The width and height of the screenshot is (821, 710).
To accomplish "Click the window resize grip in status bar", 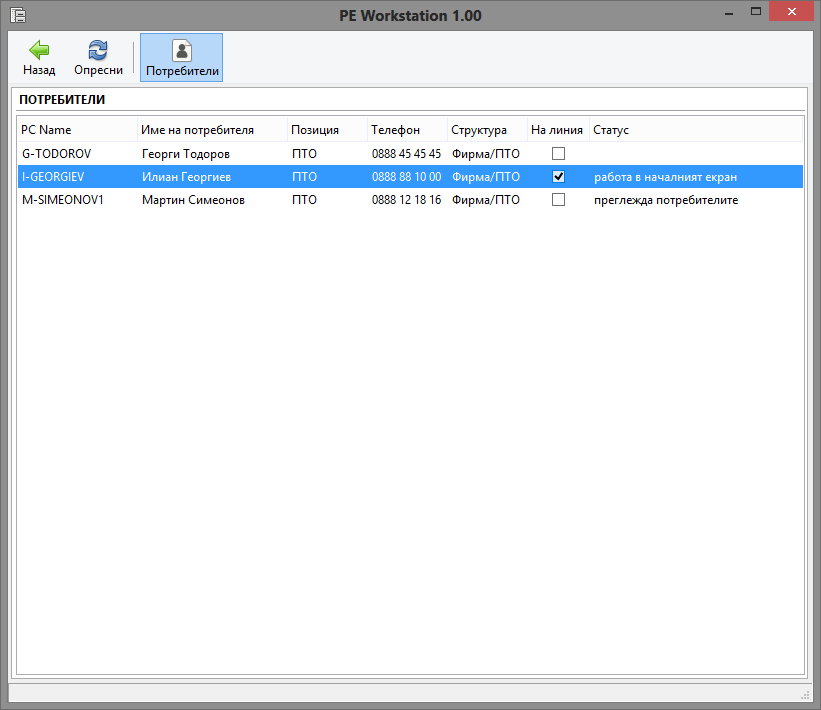I will [x=804, y=694].
